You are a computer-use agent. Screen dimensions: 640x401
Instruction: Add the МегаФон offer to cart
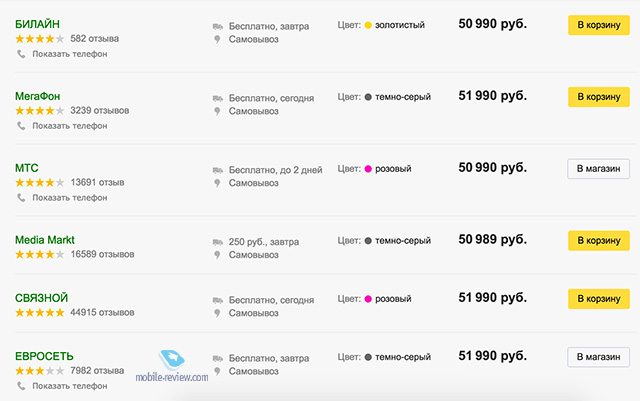pyautogui.click(x=599, y=97)
